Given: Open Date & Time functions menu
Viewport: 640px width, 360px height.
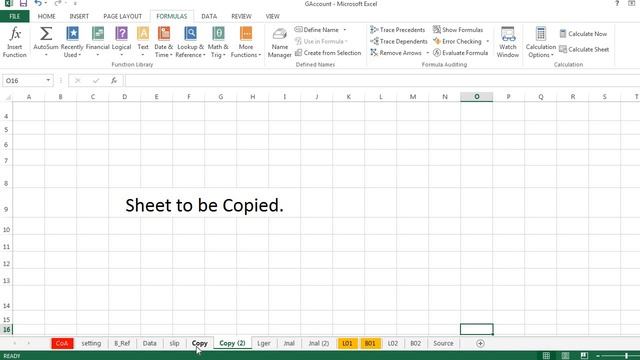Looking at the screenshot, I should (164, 42).
